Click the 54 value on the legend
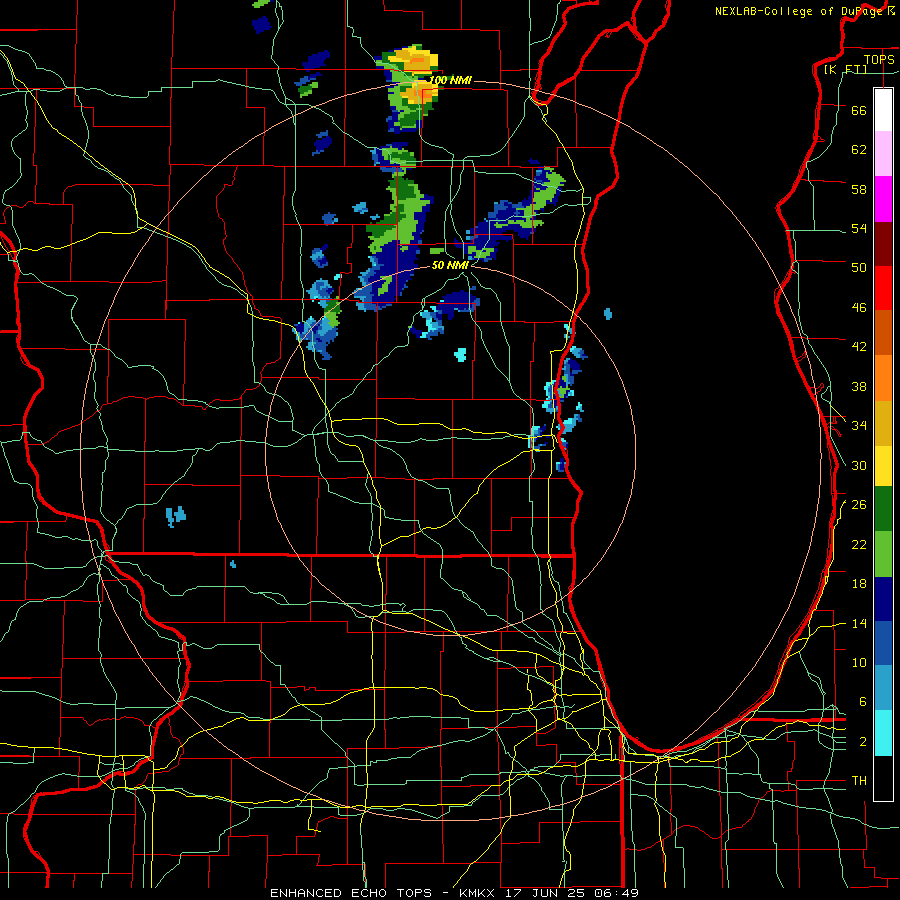900x900 pixels. (859, 228)
